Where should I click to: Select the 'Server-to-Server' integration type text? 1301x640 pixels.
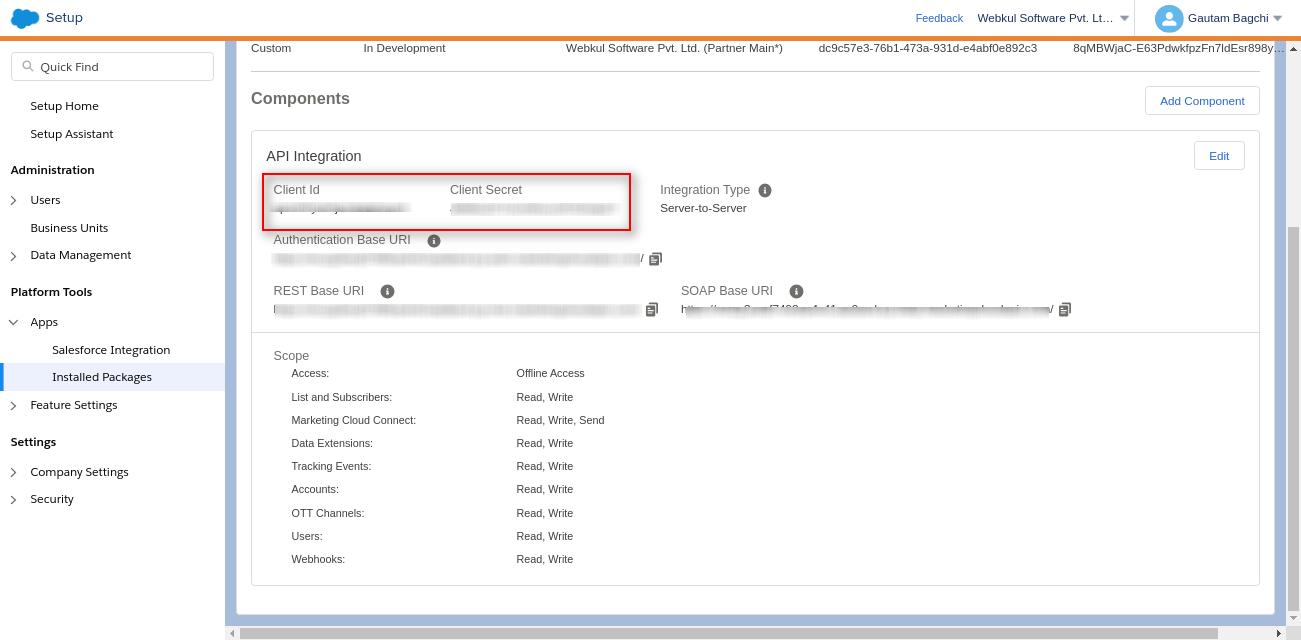pos(703,208)
